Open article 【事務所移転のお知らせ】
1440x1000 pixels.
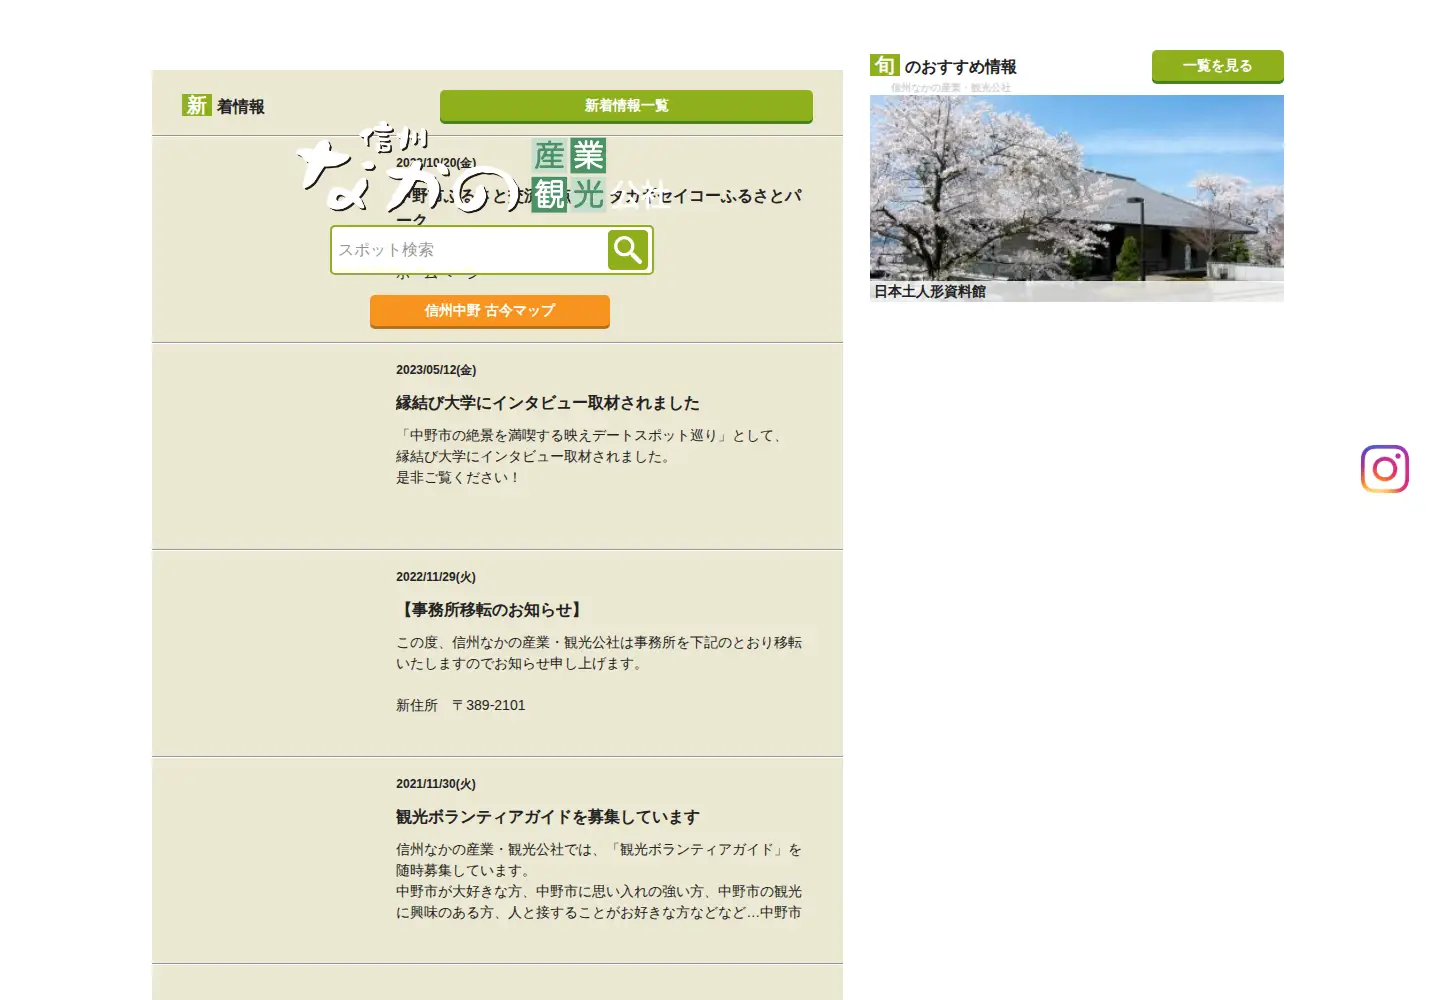(x=490, y=610)
